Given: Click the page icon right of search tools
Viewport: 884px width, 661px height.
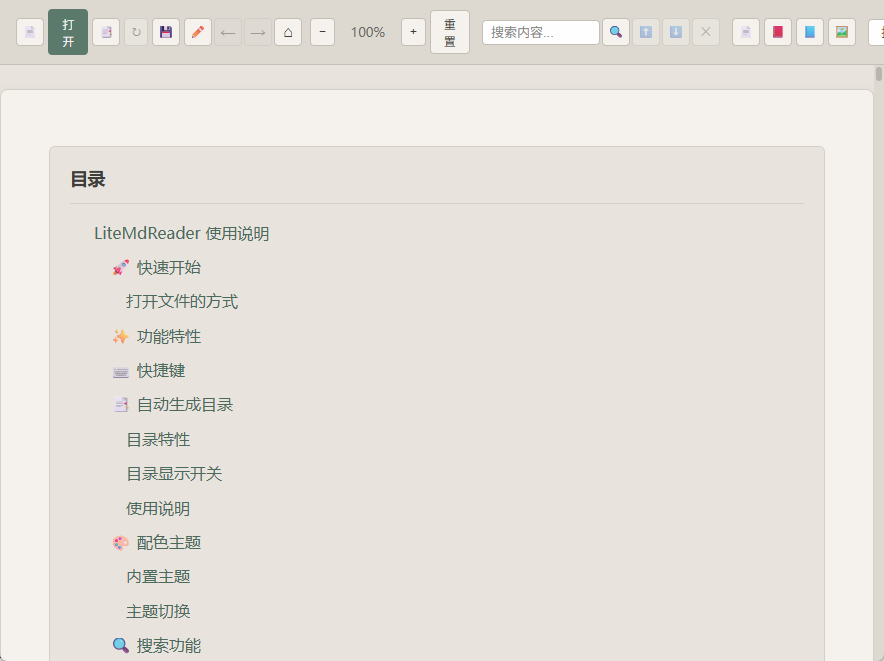Looking at the screenshot, I should [746, 32].
